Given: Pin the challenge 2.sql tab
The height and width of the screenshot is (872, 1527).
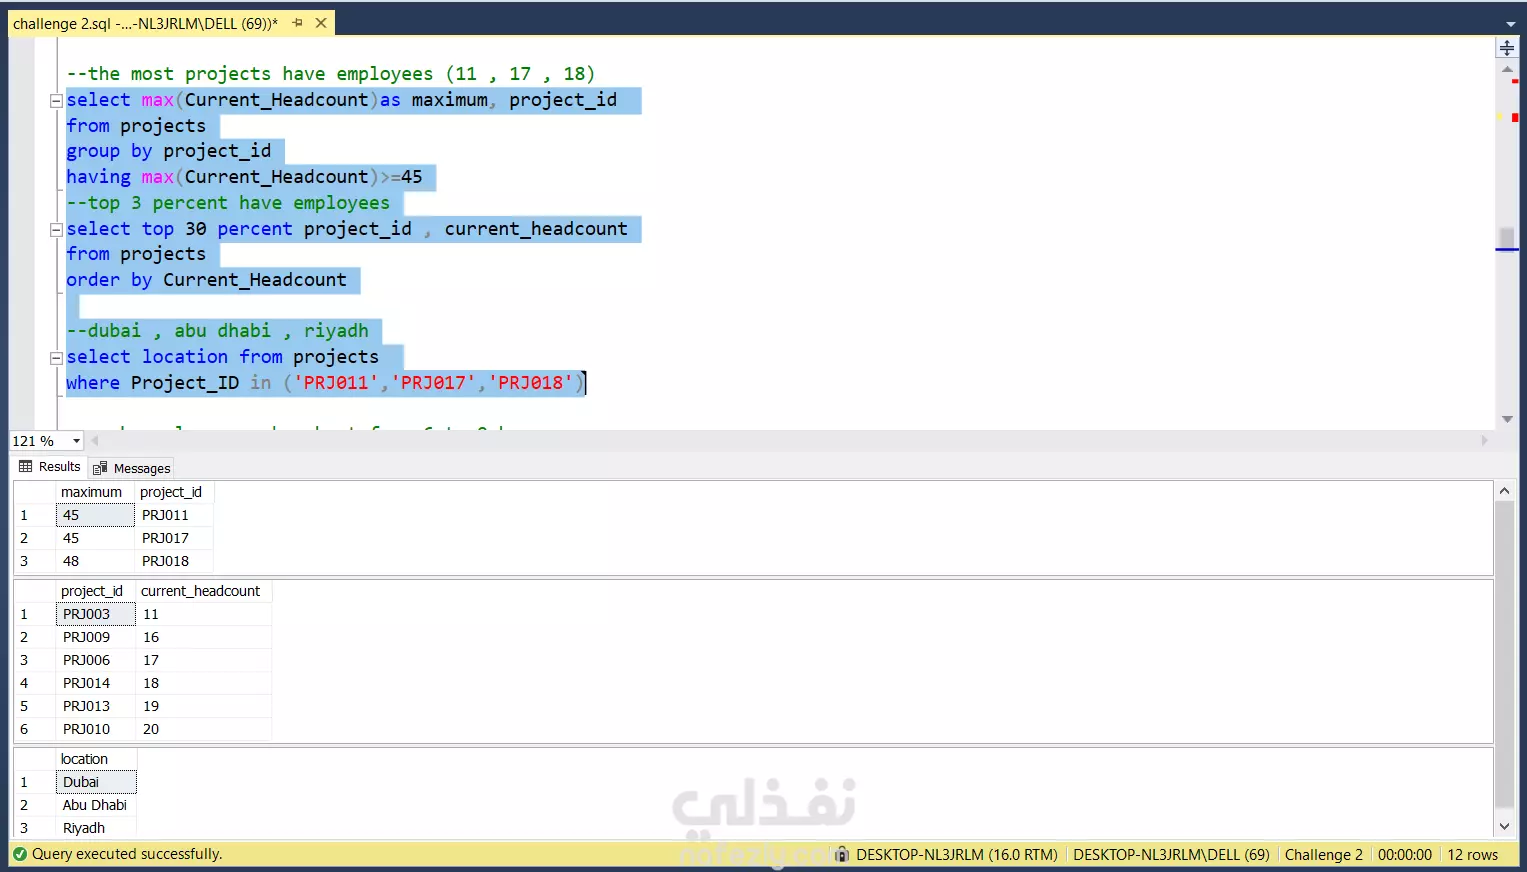Looking at the screenshot, I should point(297,23).
